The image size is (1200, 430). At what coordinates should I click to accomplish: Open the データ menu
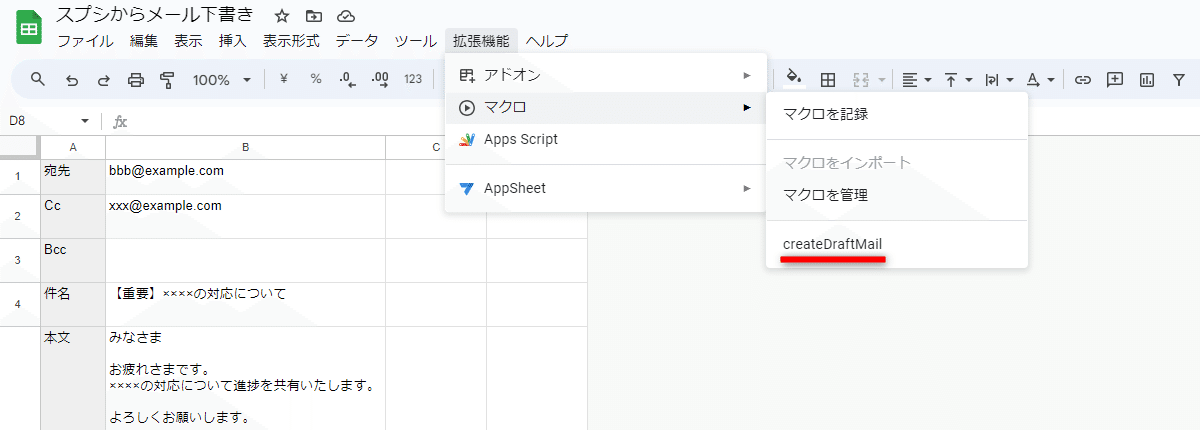pyautogui.click(x=357, y=41)
